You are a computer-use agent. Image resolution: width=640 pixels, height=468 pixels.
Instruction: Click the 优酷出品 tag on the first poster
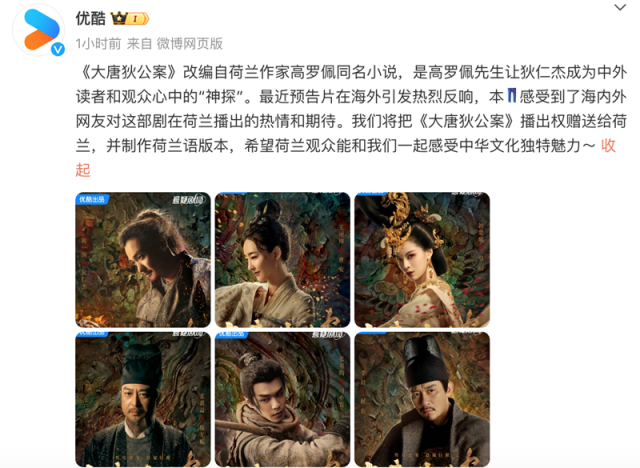(92, 199)
